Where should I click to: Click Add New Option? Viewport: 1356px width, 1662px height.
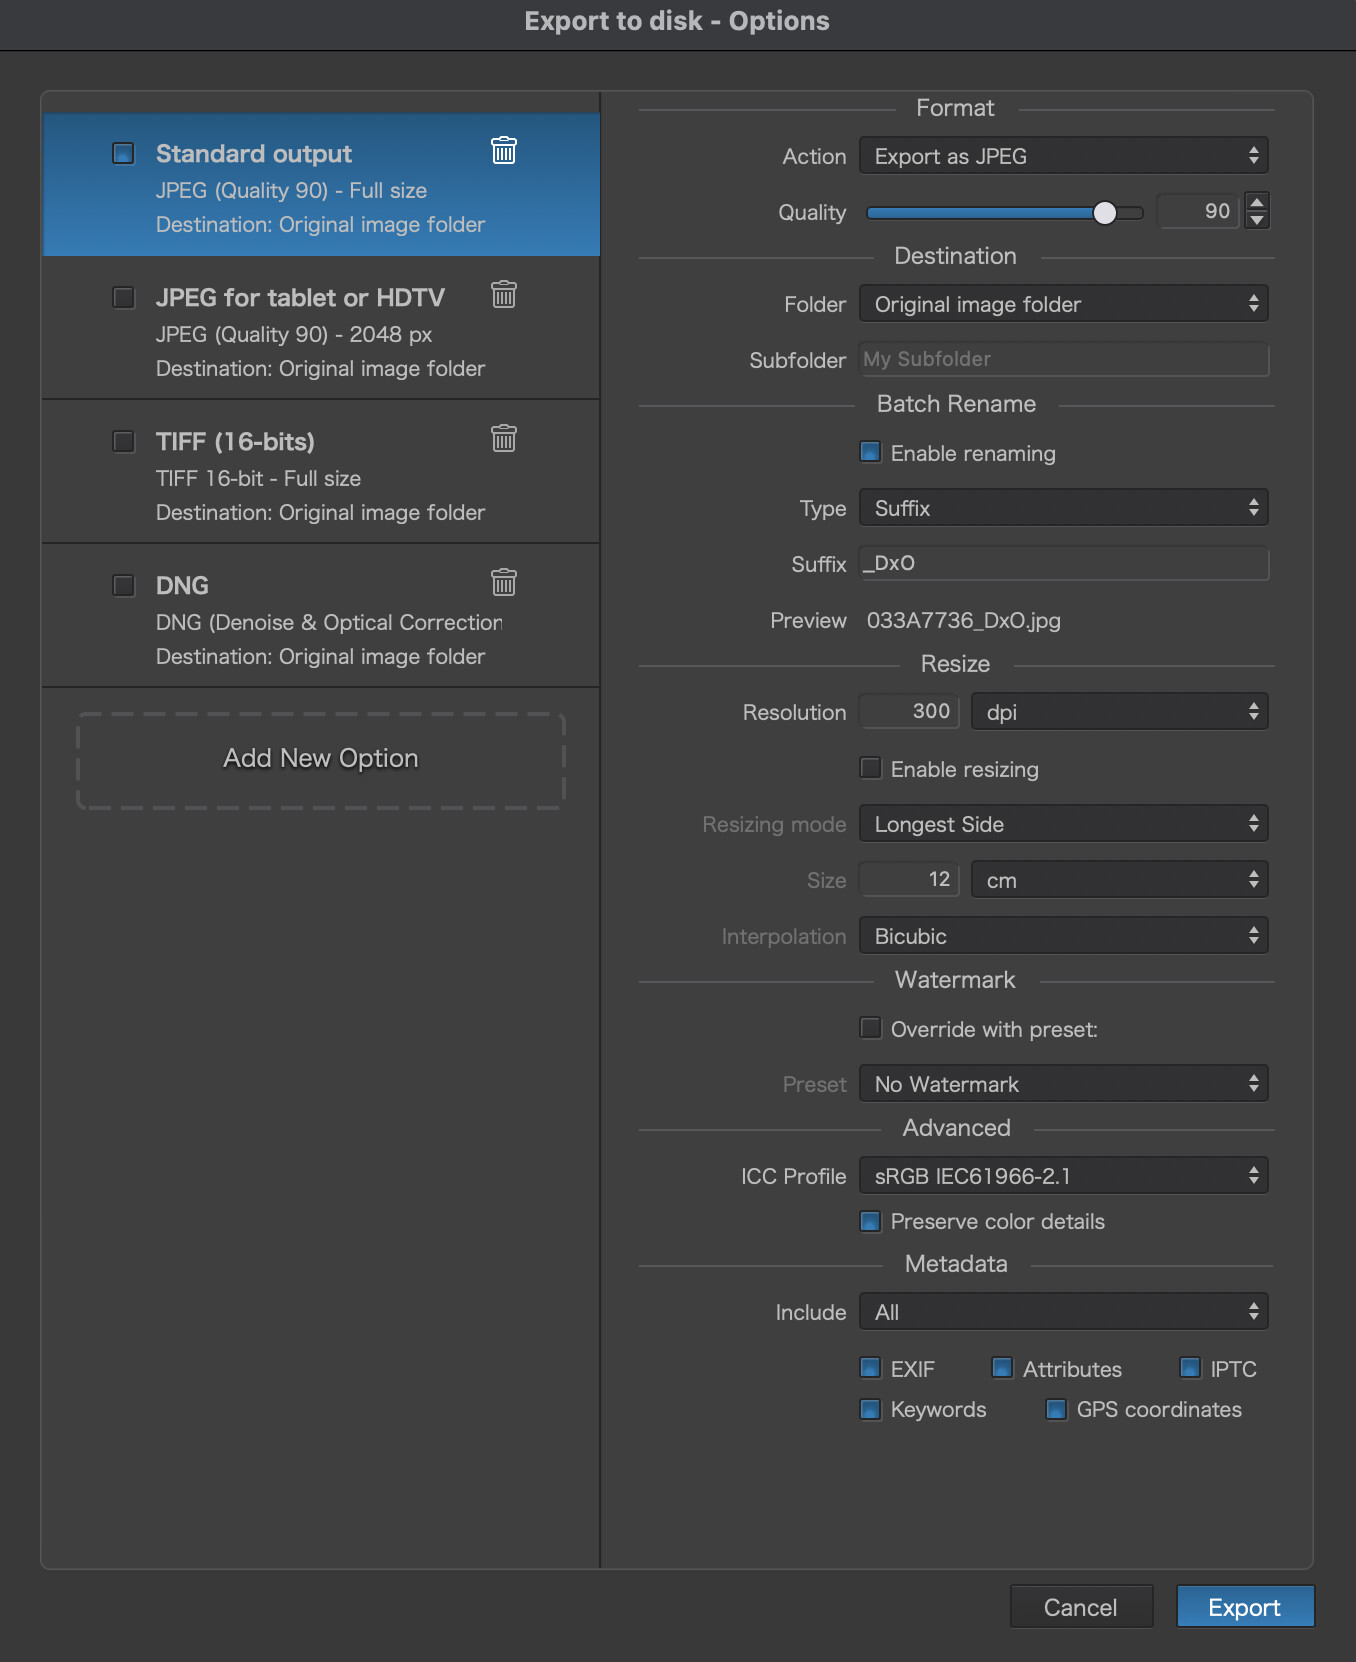click(321, 759)
